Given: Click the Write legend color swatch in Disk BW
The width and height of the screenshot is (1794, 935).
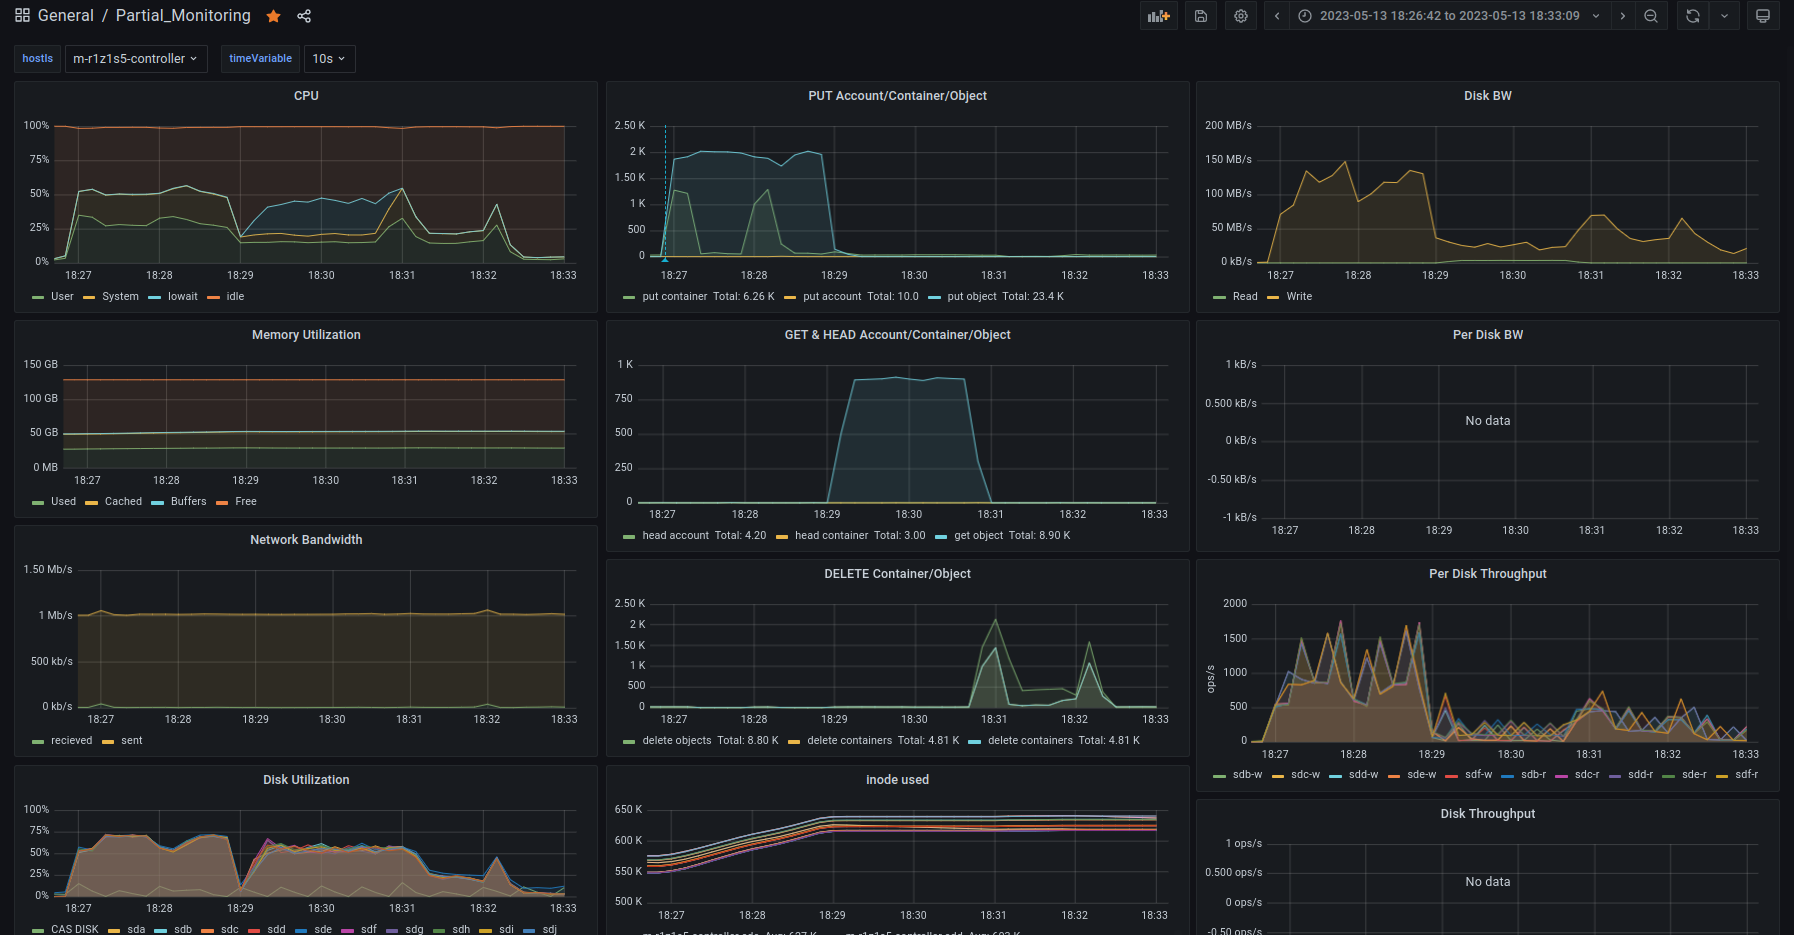Looking at the screenshot, I should (1273, 297).
